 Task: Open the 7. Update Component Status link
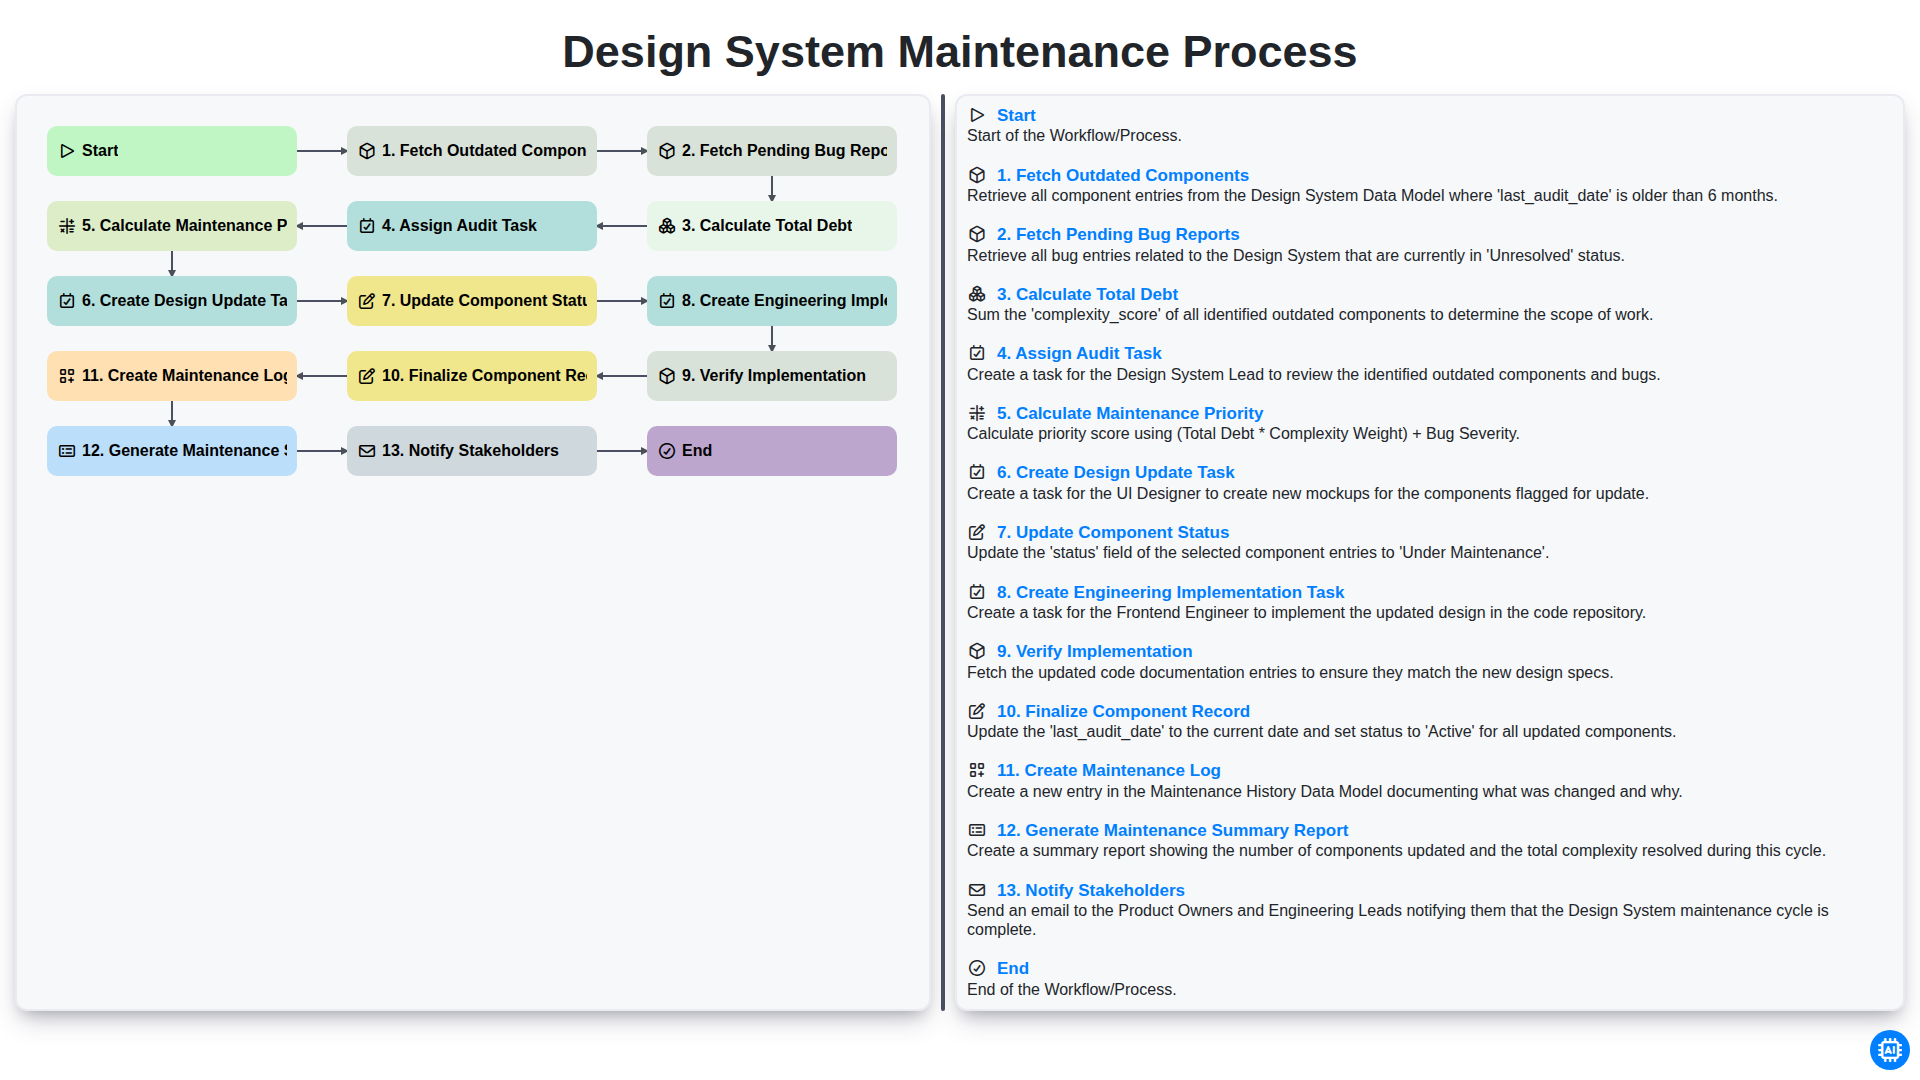tap(1113, 532)
